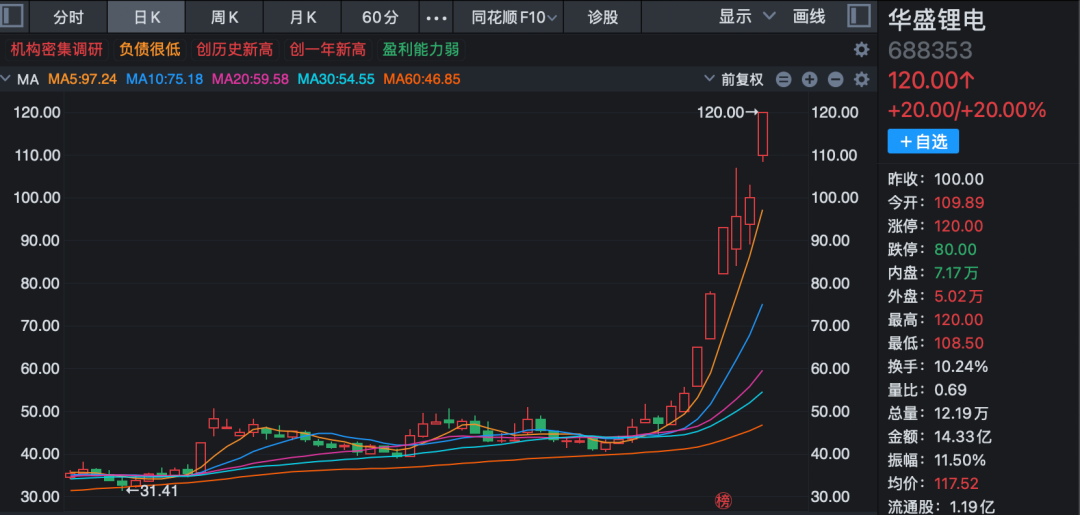Open 画线 drawing tools

click(809, 17)
